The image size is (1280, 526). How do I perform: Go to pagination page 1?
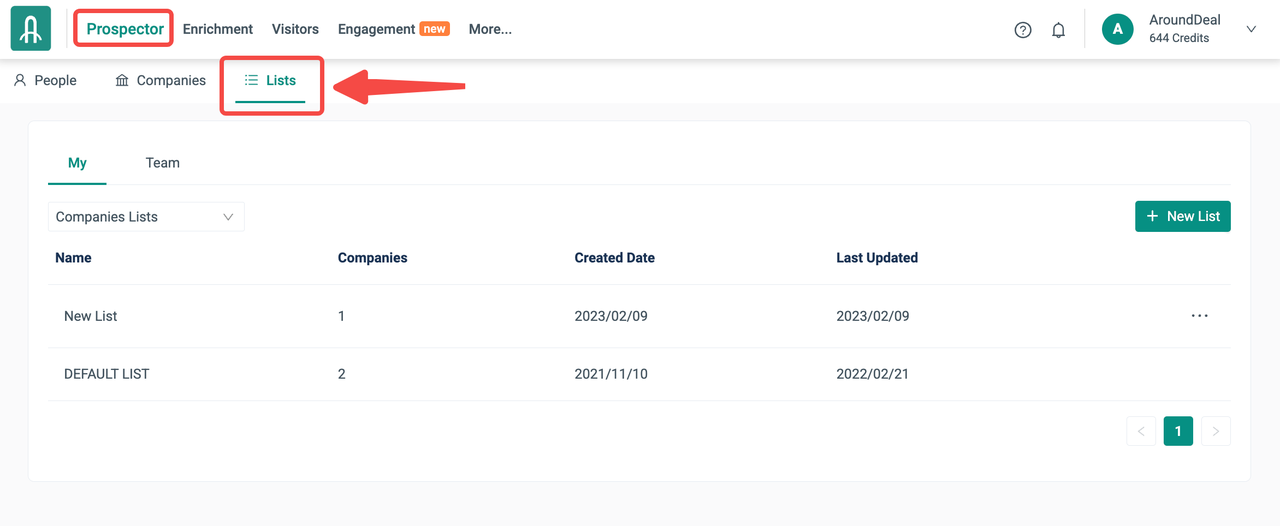1178,431
